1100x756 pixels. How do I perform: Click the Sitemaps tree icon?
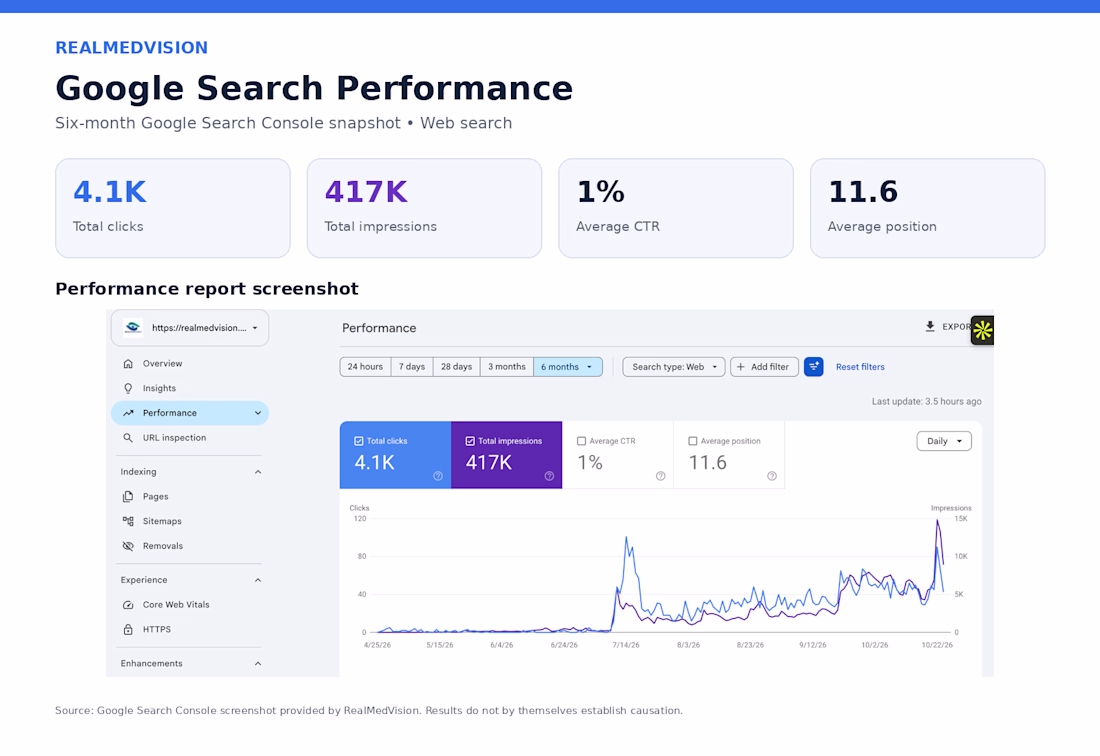[128, 521]
